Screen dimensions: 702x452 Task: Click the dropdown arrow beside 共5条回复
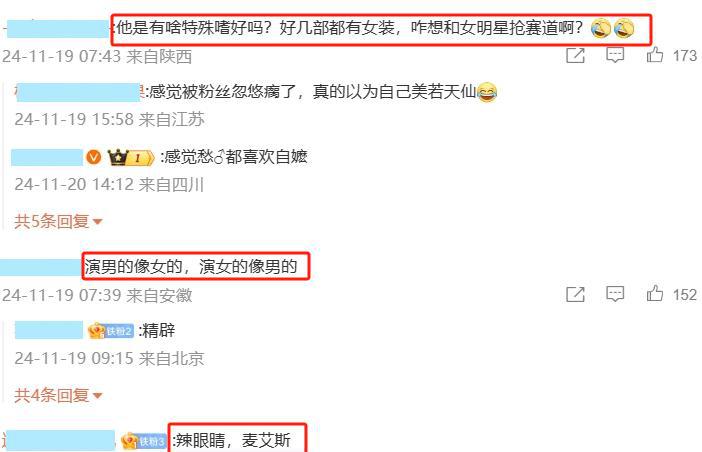[x=97, y=222]
